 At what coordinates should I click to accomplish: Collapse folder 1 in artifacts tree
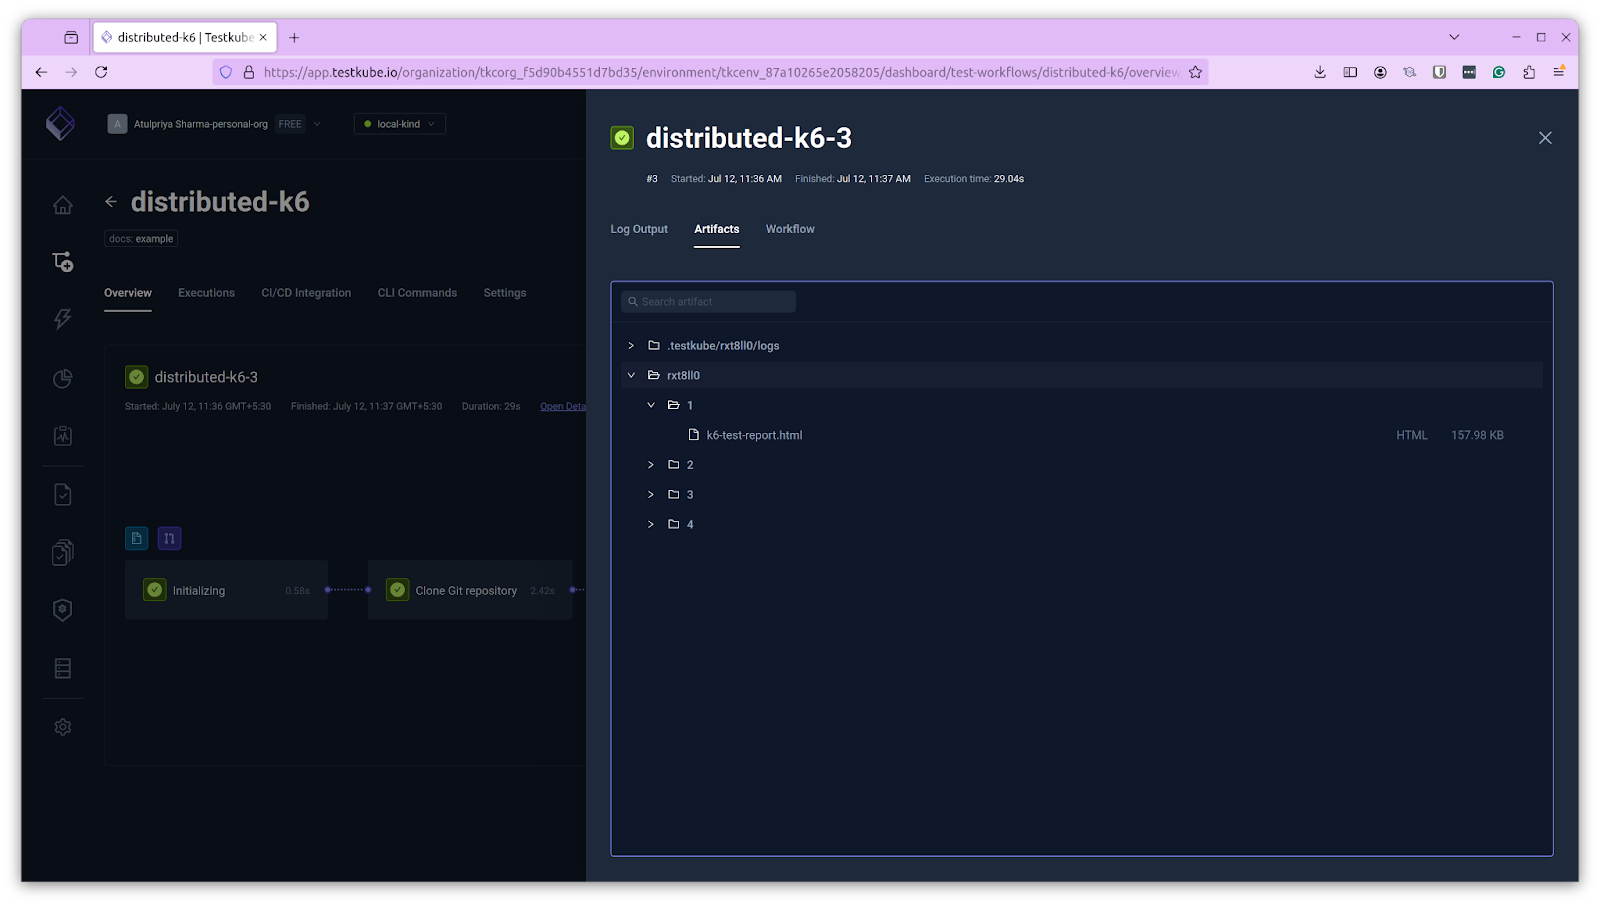pos(651,405)
